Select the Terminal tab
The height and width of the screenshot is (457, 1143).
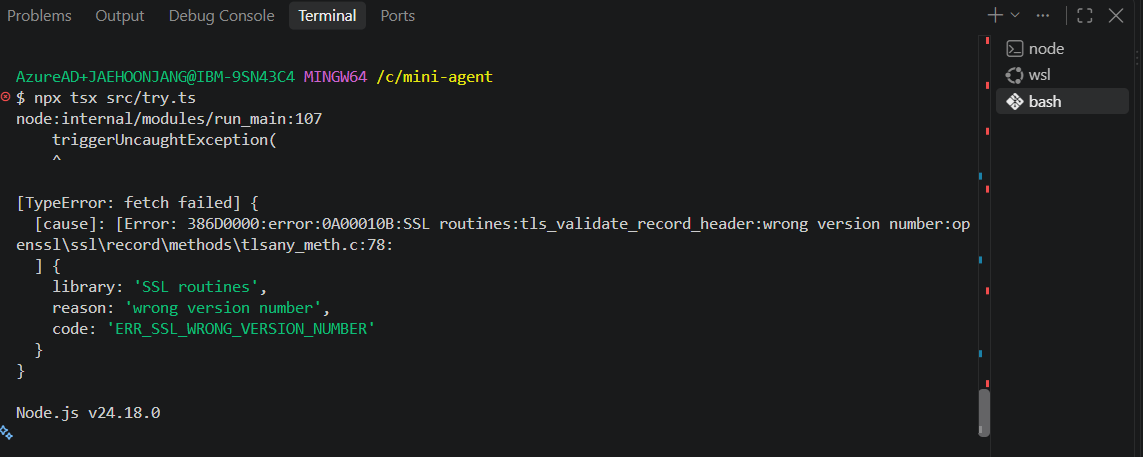tap(327, 15)
